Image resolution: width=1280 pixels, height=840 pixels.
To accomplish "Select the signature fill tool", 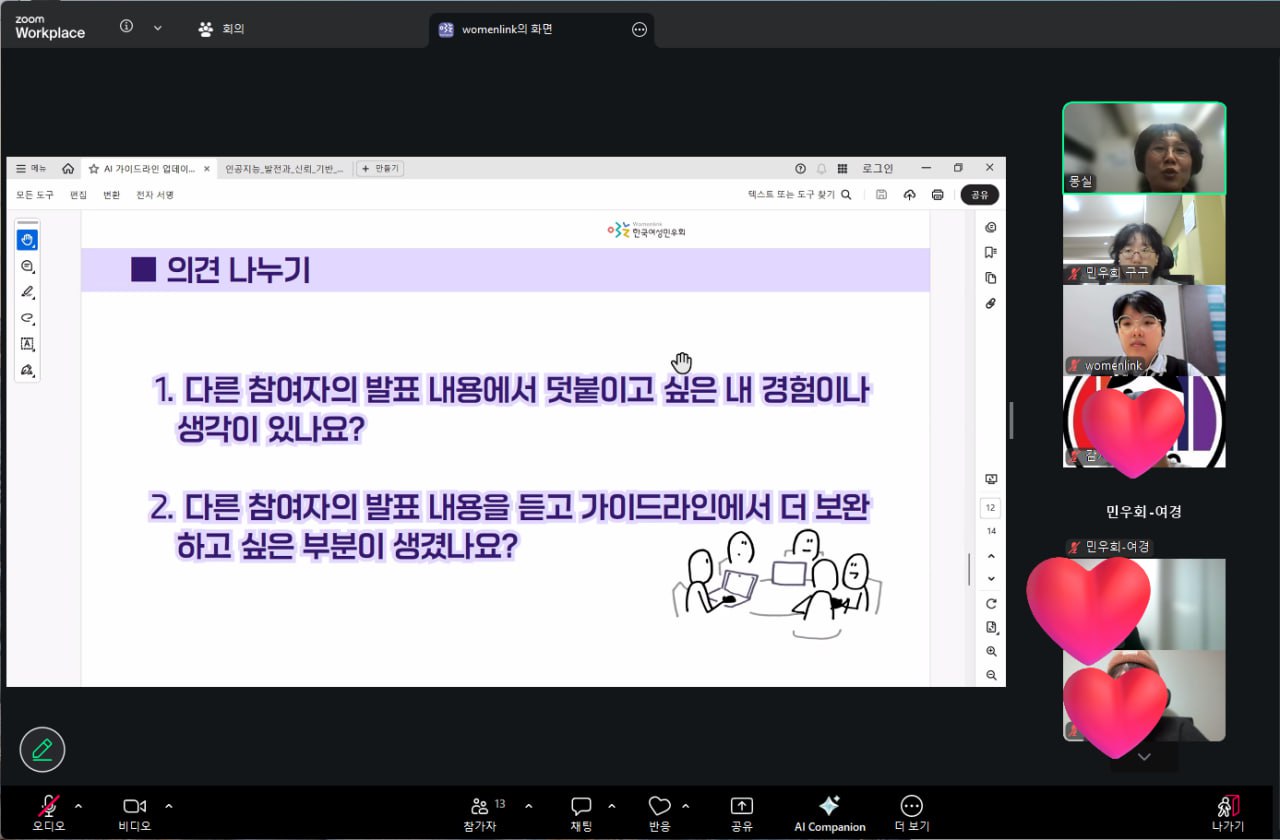I will [x=27, y=370].
